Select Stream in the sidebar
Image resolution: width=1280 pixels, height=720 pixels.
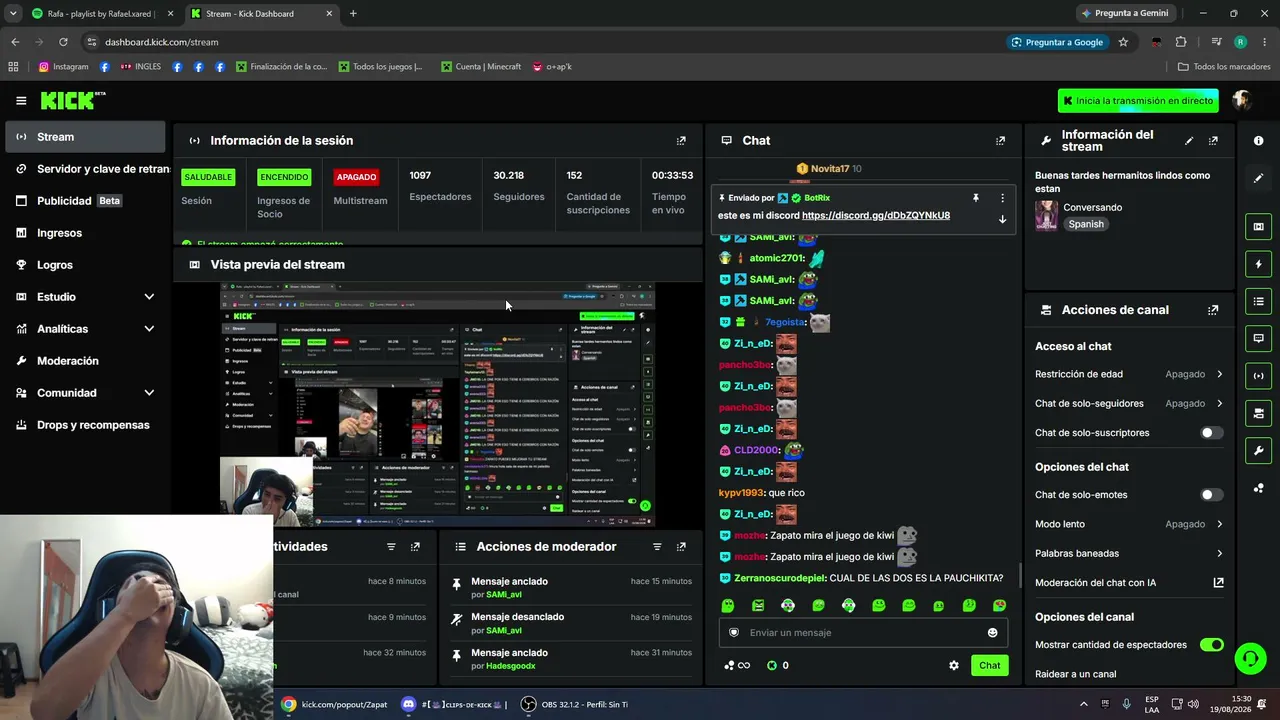85,137
